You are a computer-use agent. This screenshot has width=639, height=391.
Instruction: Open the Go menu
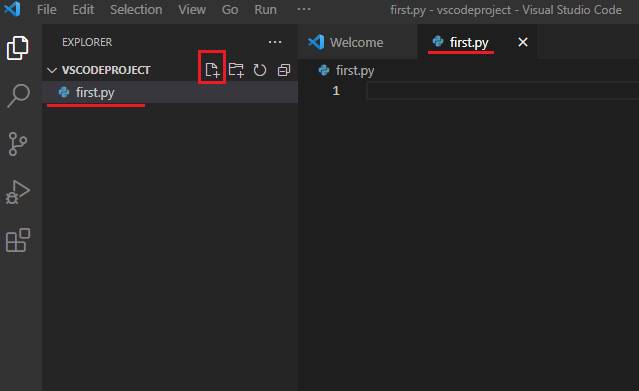[x=230, y=9]
